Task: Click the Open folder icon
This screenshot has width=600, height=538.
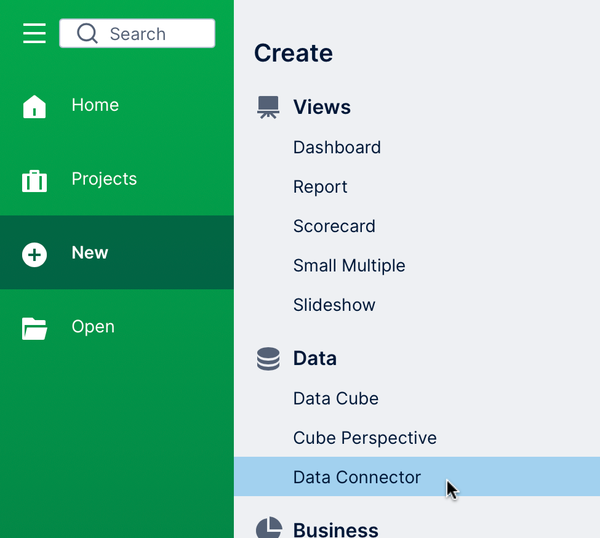Action: click(34, 328)
